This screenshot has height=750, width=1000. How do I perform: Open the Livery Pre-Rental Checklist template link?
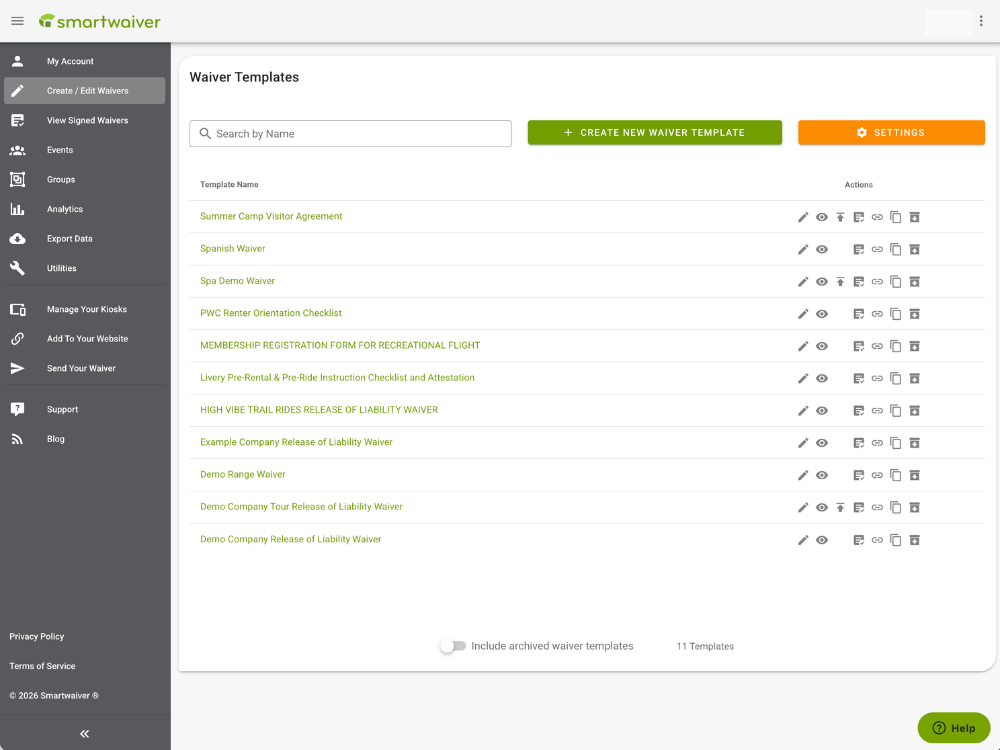pyautogui.click(x=337, y=378)
